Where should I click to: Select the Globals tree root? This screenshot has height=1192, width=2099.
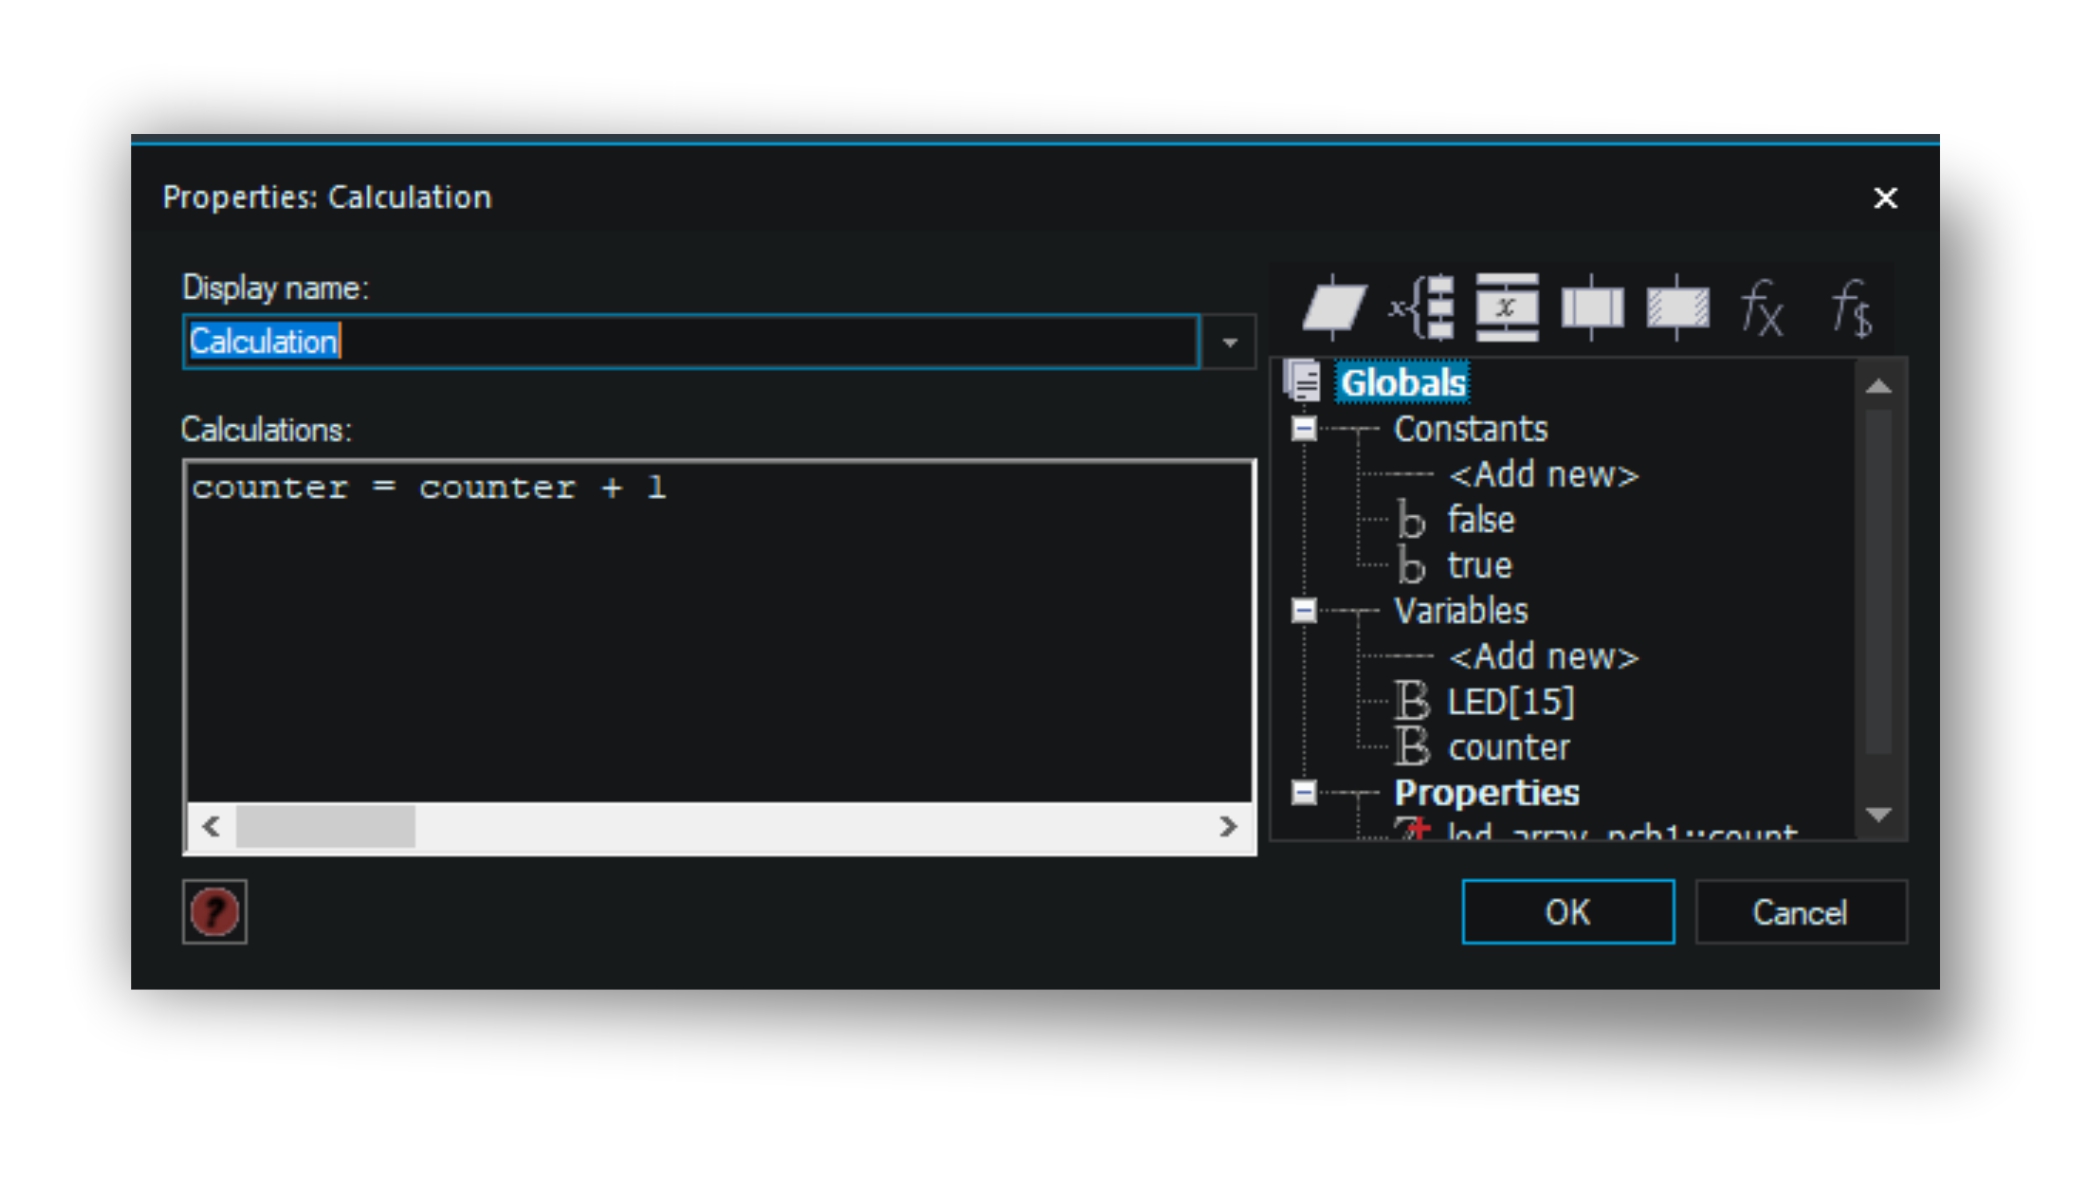(1403, 382)
